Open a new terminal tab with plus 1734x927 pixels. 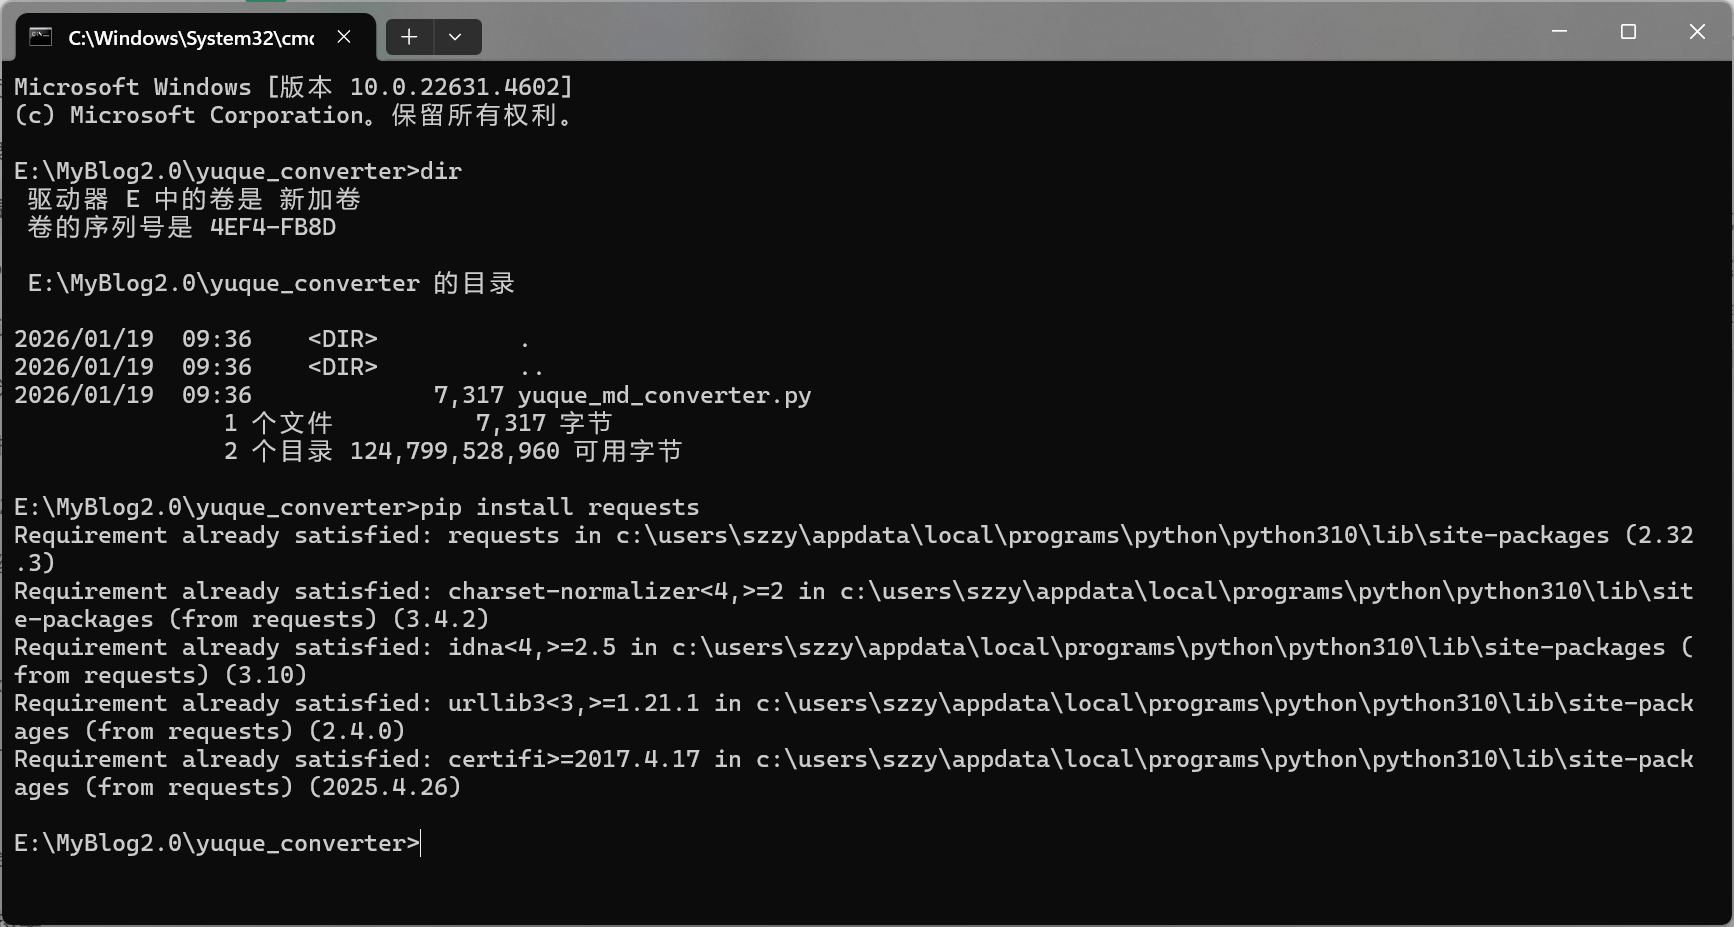409,37
